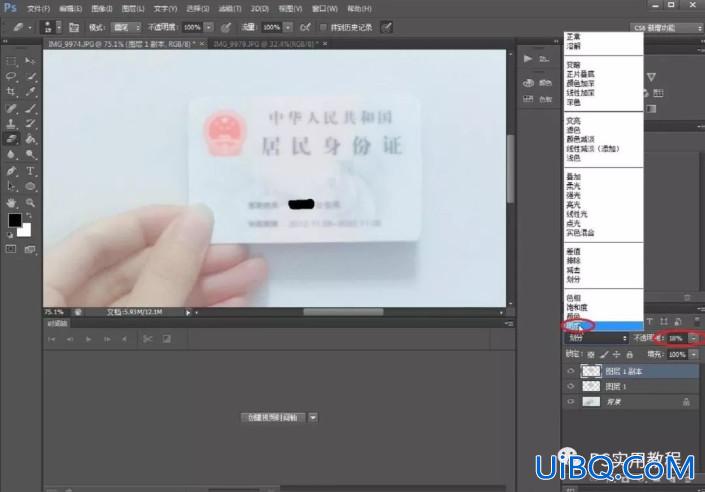Select the Lasso tool
The height and width of the screenshot is (492, 705).
(11, 76)
